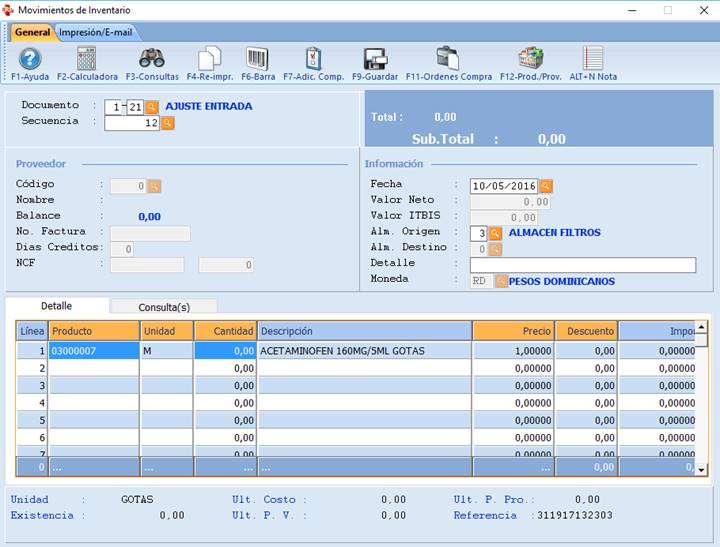The width and height of the screenshot is (720, 547).
Task: Click the Secuencia lookup button
Action: tap(167, 123)
